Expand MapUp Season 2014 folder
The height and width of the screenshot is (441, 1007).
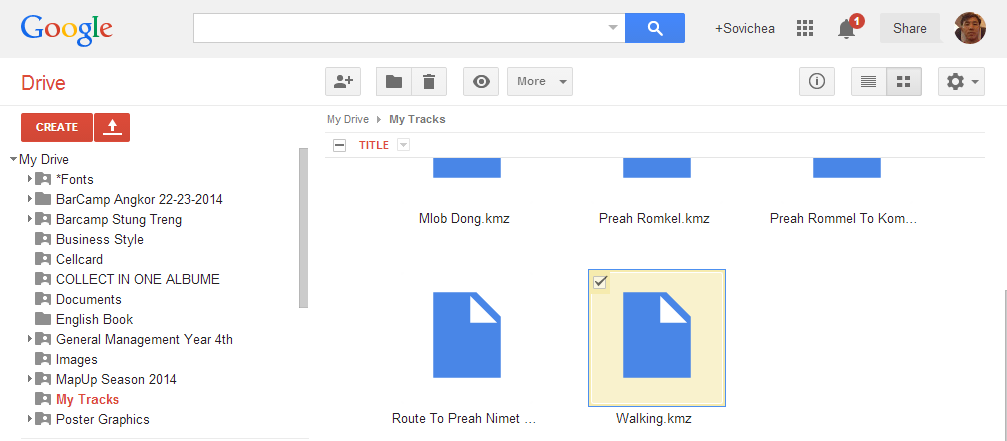30,379
